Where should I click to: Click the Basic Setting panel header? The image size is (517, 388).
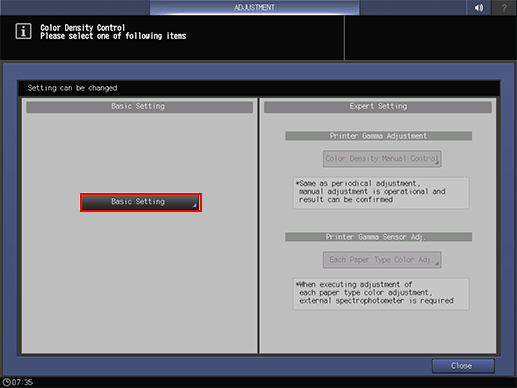[x=139, y=107]
